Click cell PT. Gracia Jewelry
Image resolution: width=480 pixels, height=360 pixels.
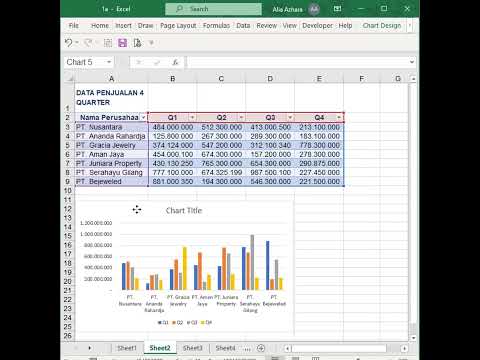(111, 145)
